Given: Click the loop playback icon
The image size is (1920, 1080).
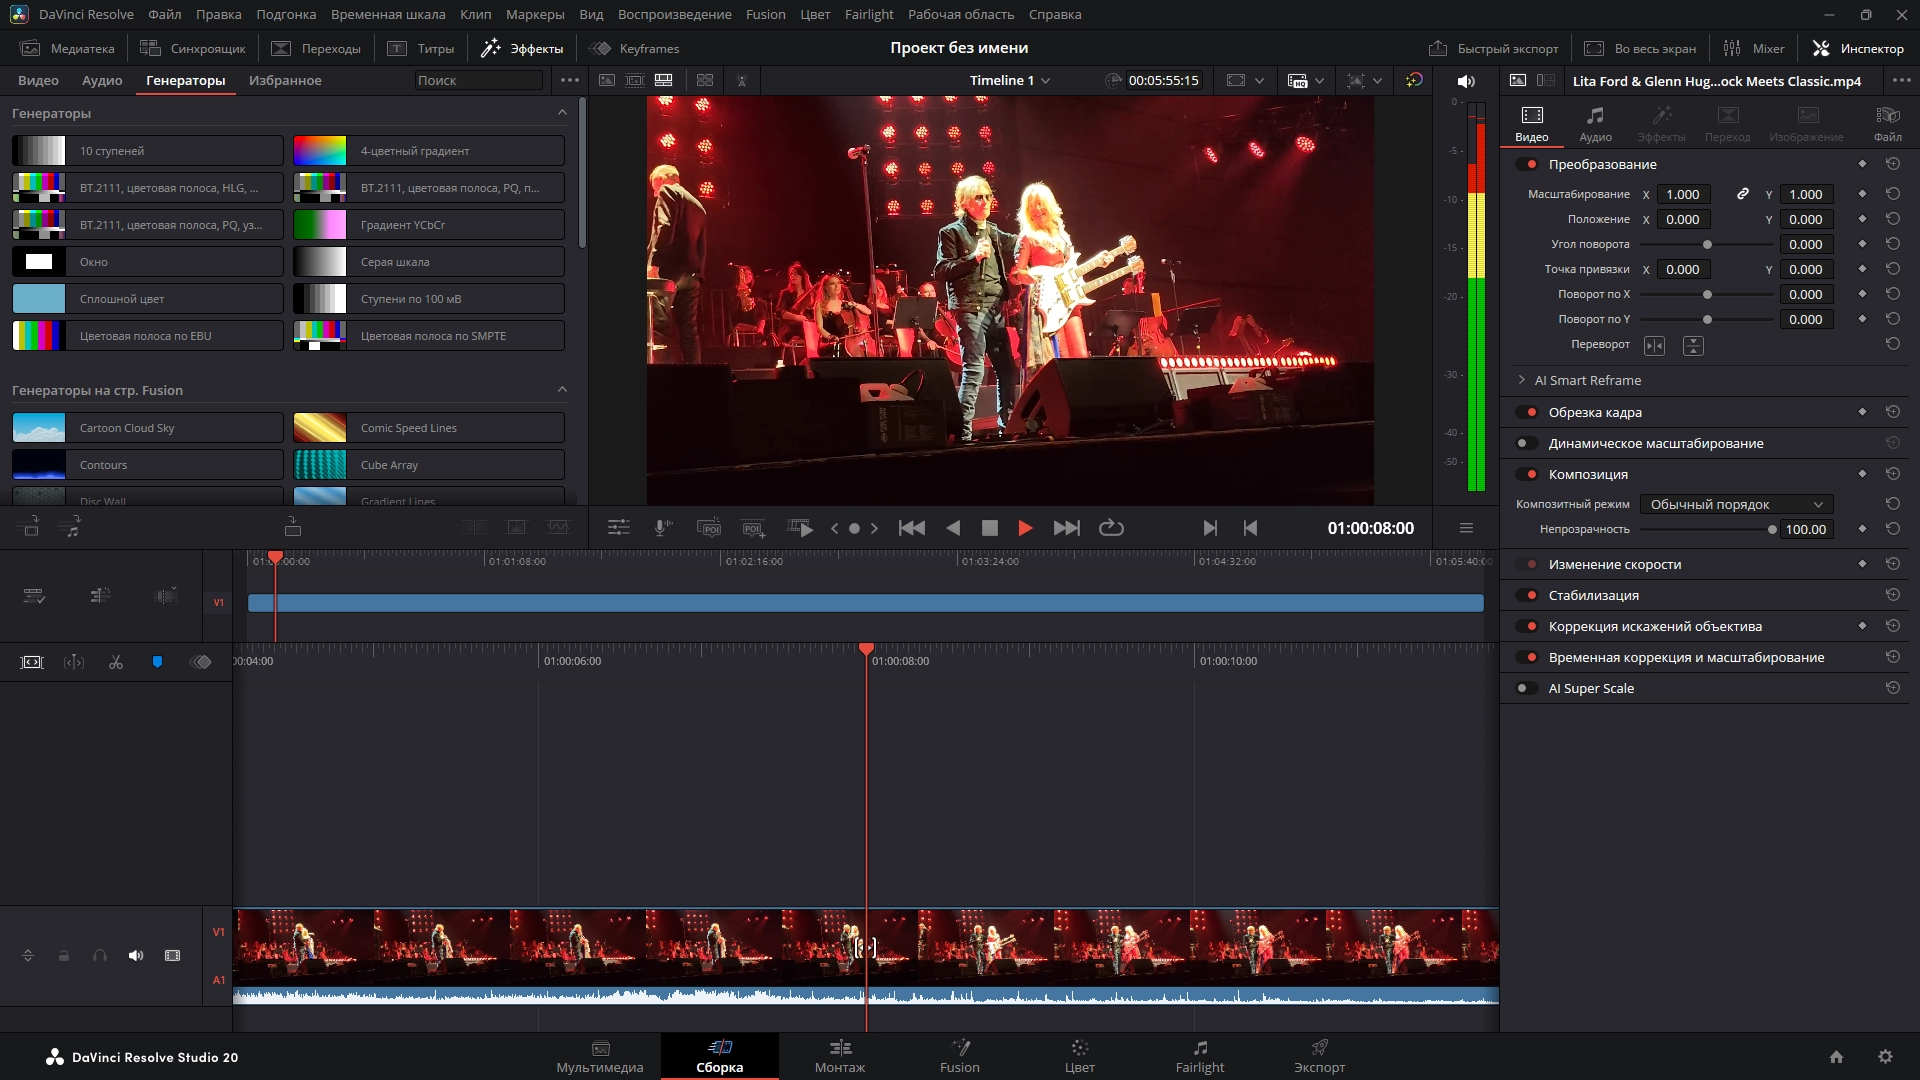Looking at the screenshot, I should pyautogui.click(x=1111, y=528).
